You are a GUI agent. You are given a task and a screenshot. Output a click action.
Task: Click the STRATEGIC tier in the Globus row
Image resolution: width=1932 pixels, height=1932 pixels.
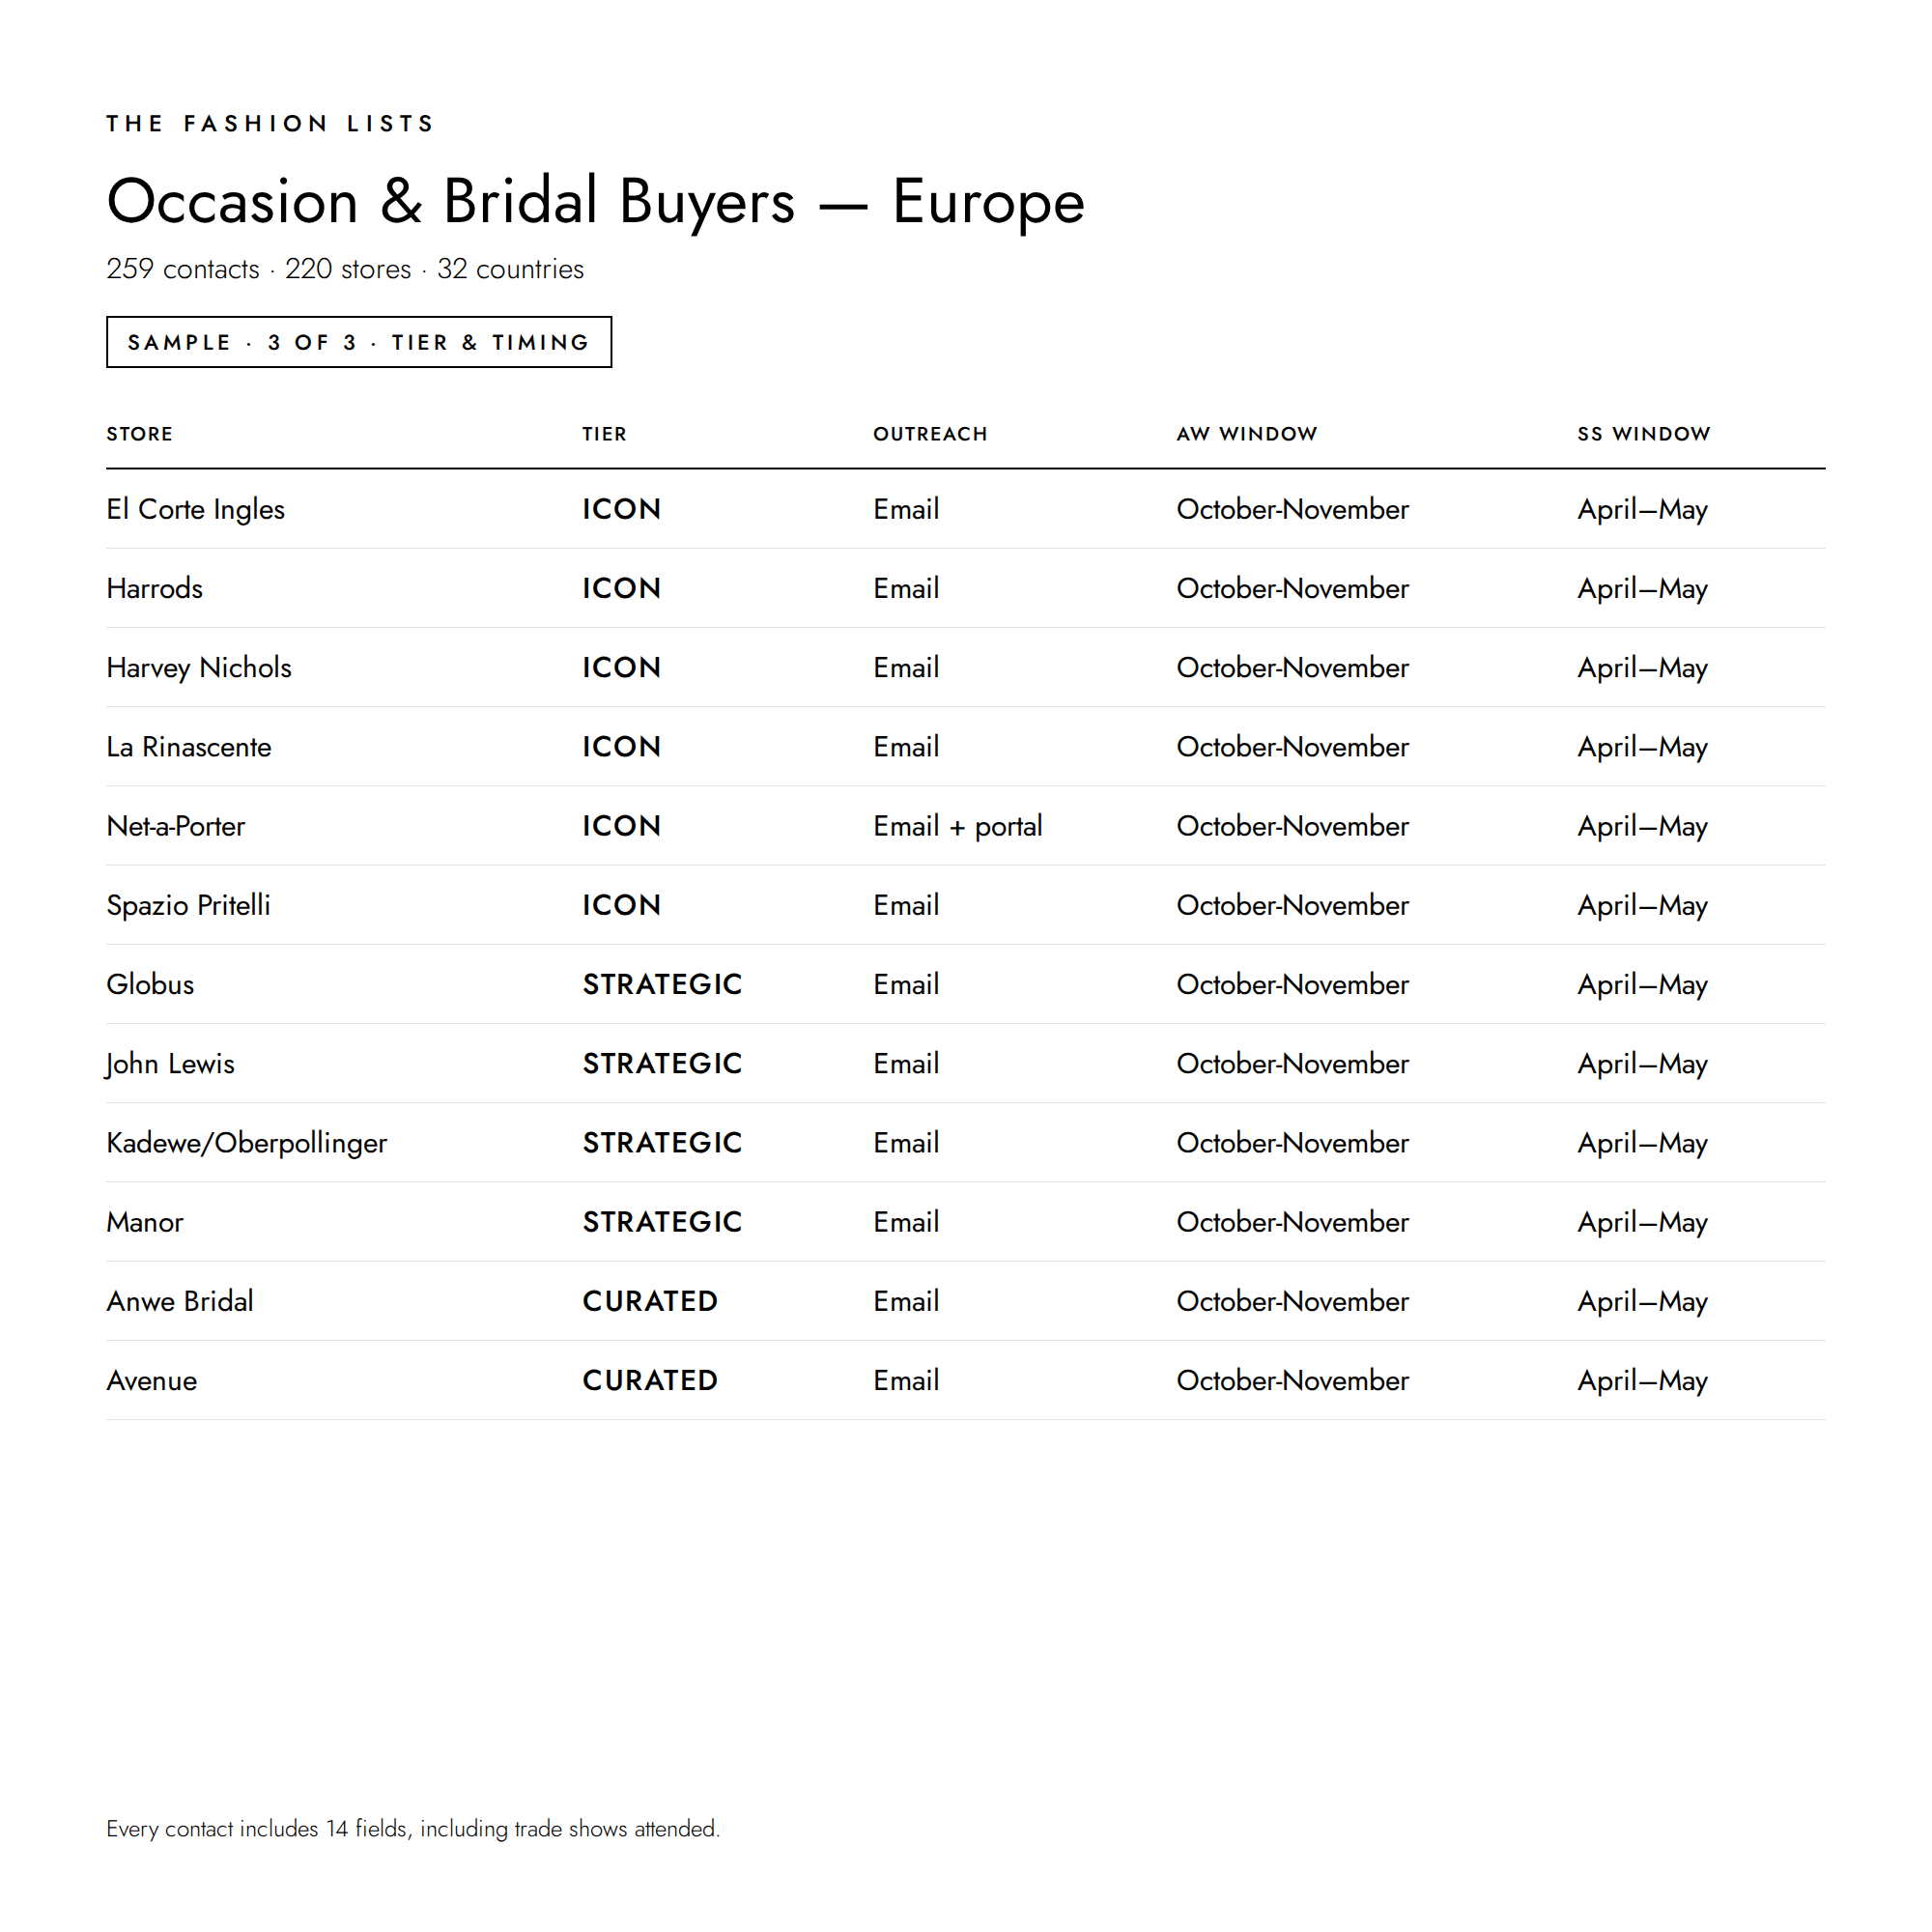tap(663, 984)
